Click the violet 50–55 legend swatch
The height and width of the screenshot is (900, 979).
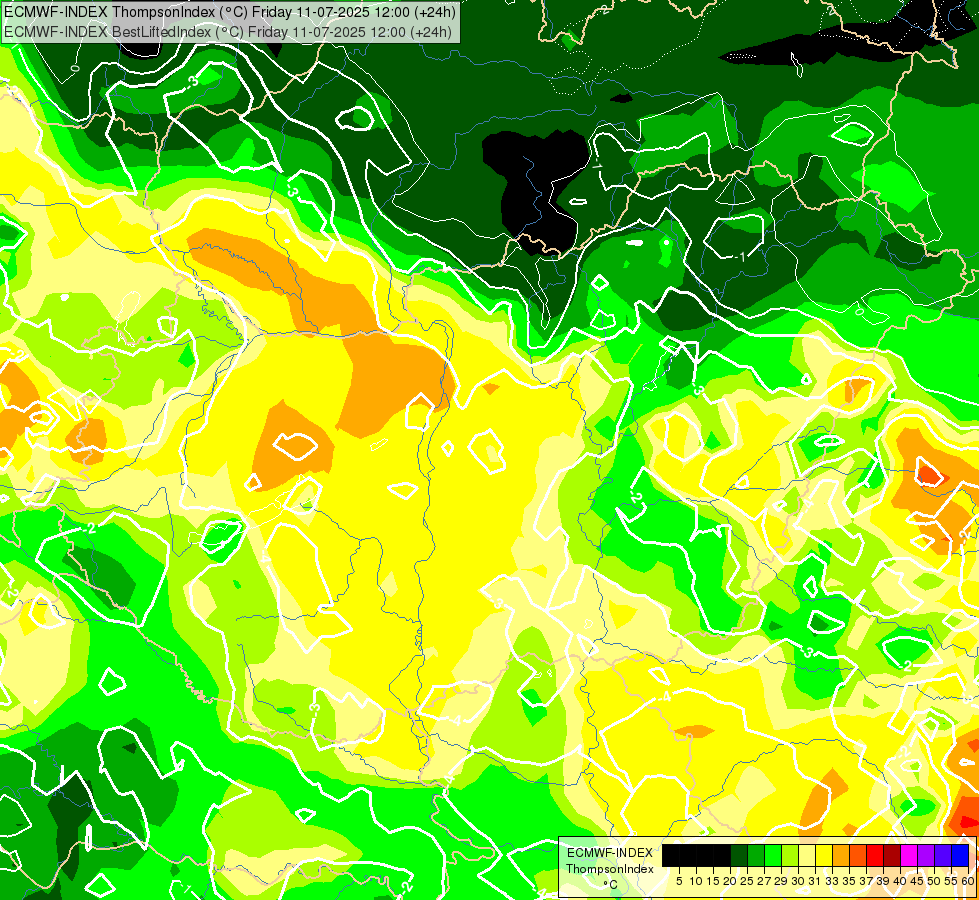click(943, 856)
